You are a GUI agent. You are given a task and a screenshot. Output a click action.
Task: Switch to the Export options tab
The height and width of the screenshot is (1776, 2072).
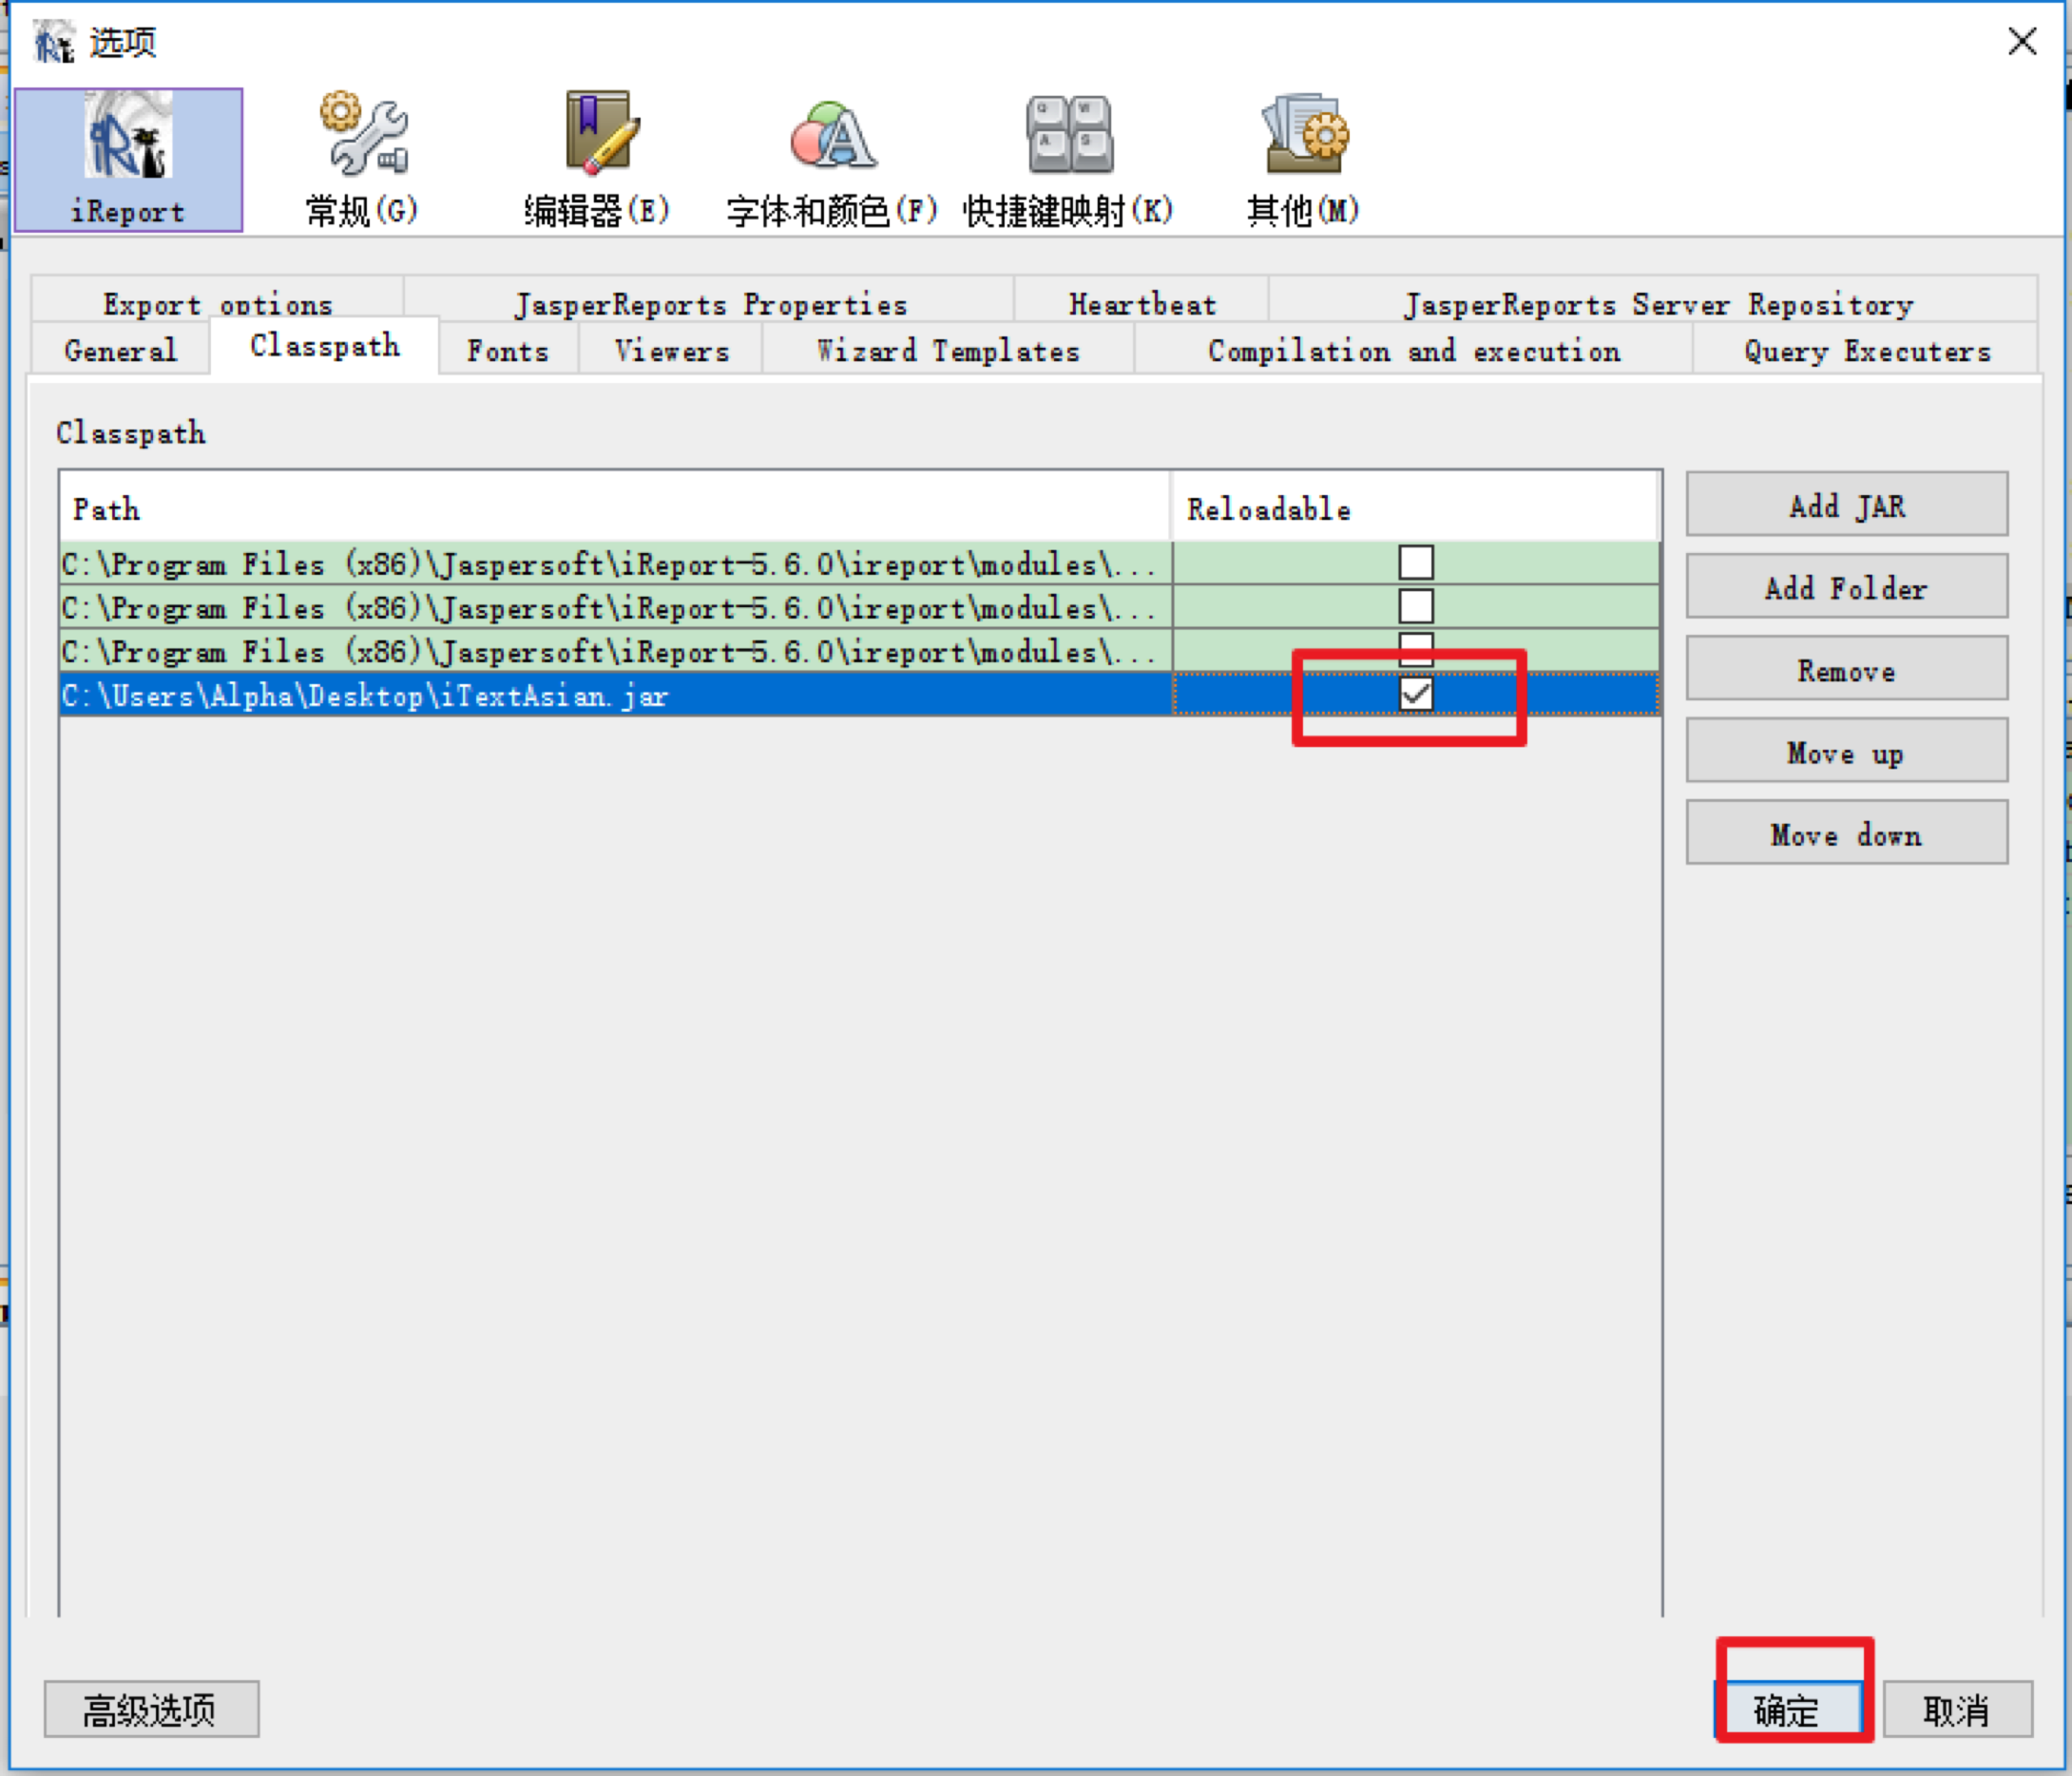pyautogui.click(x=217, y=300)
